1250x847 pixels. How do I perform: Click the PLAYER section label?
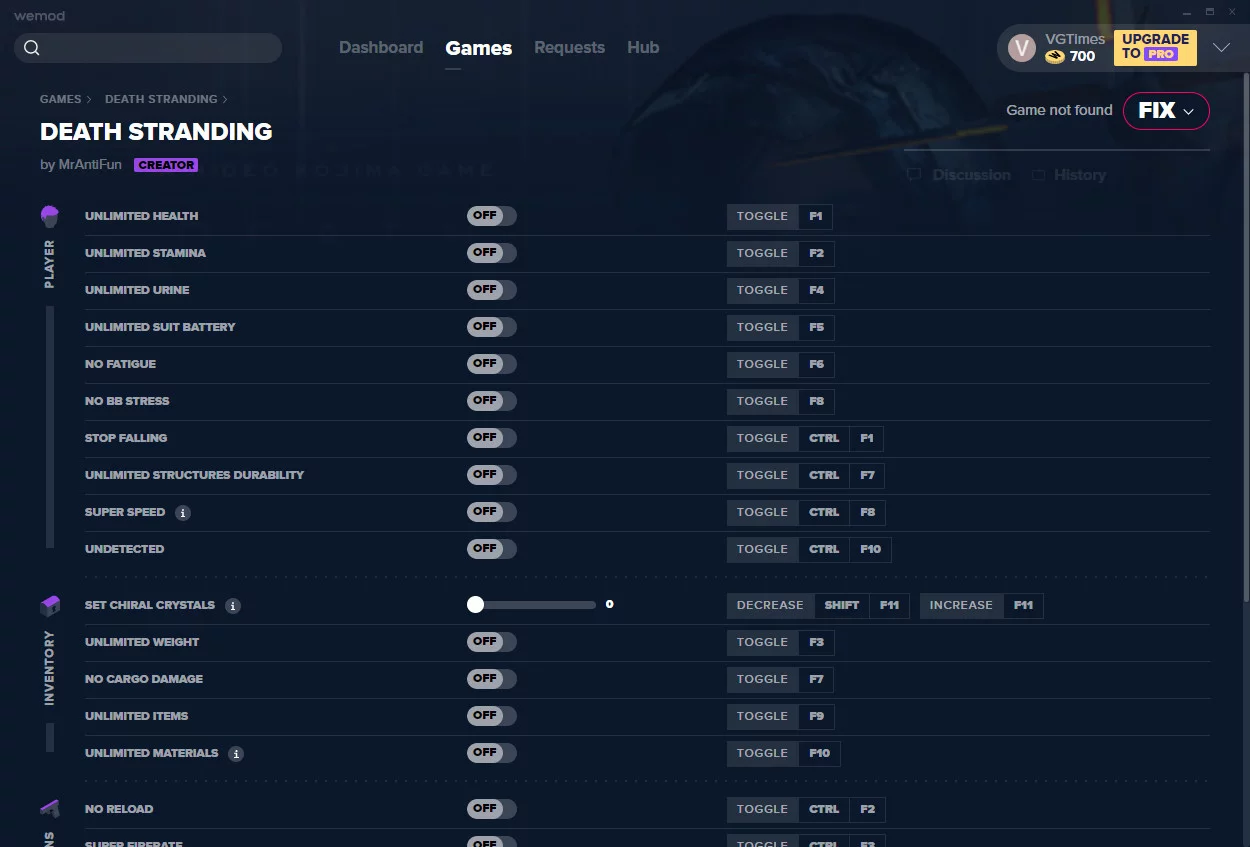50,264
